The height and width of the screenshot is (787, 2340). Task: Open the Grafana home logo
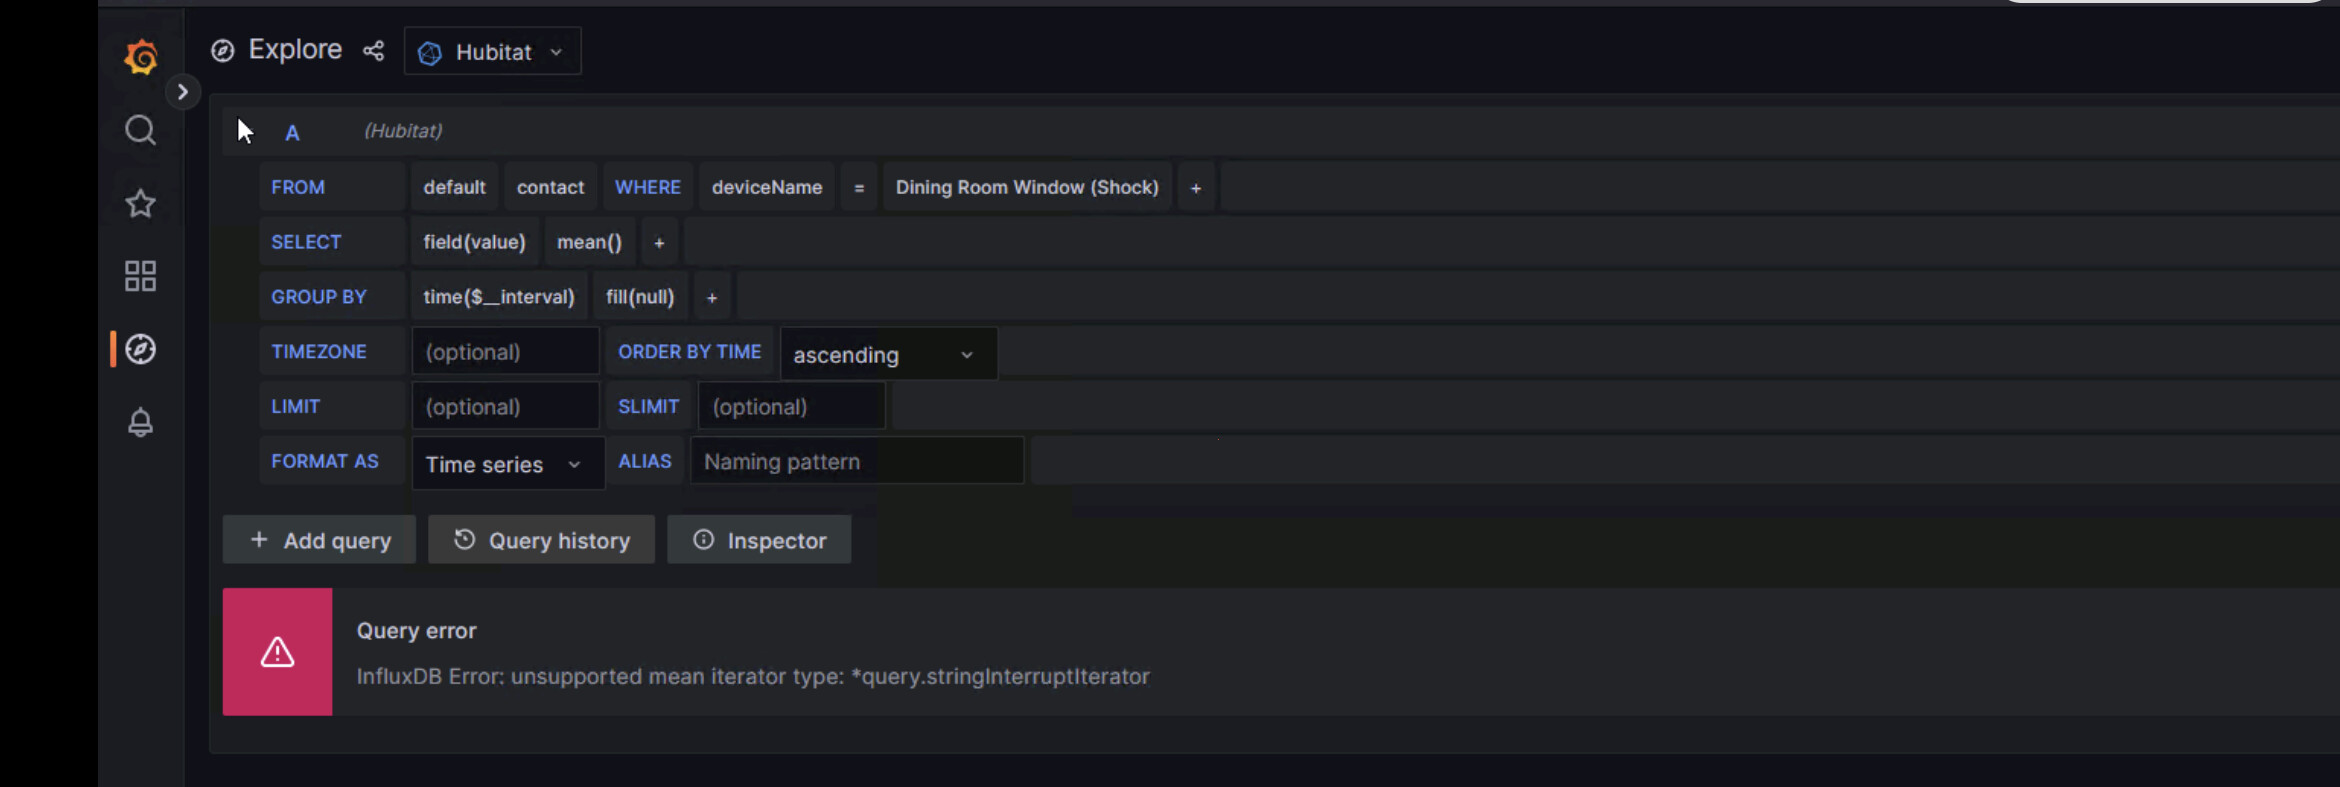click(x=141, y=57)
